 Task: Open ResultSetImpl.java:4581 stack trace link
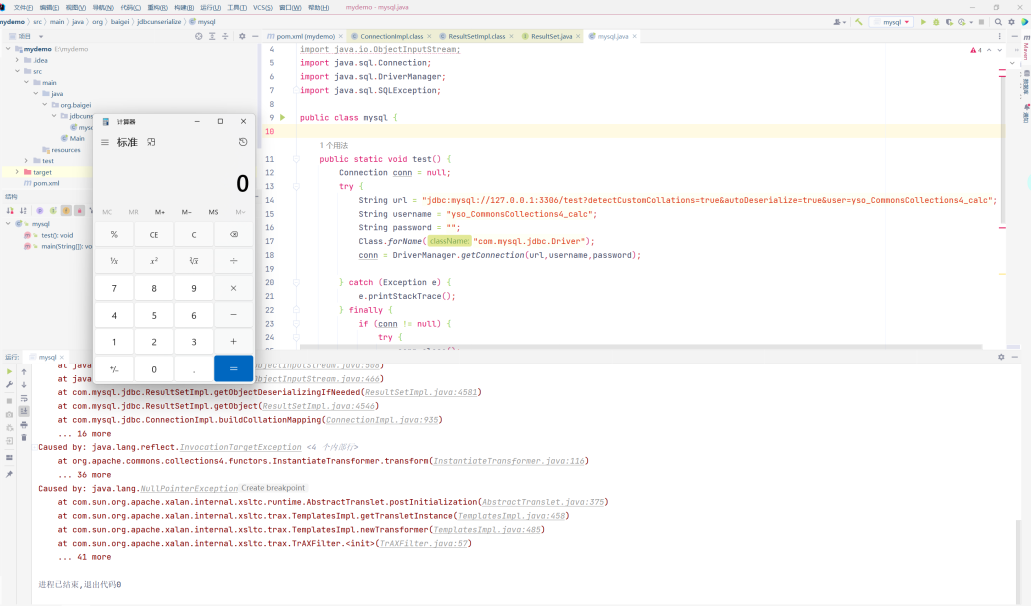[421, 392]
